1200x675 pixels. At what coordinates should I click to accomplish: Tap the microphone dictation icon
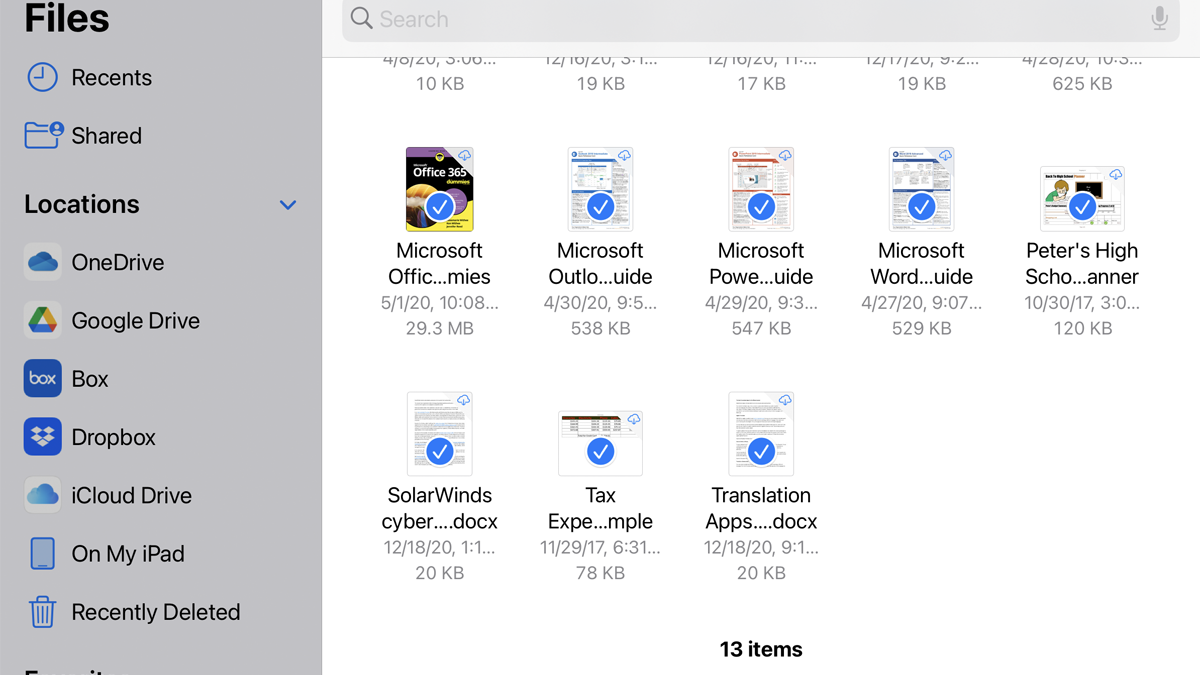click(1159, 18)
